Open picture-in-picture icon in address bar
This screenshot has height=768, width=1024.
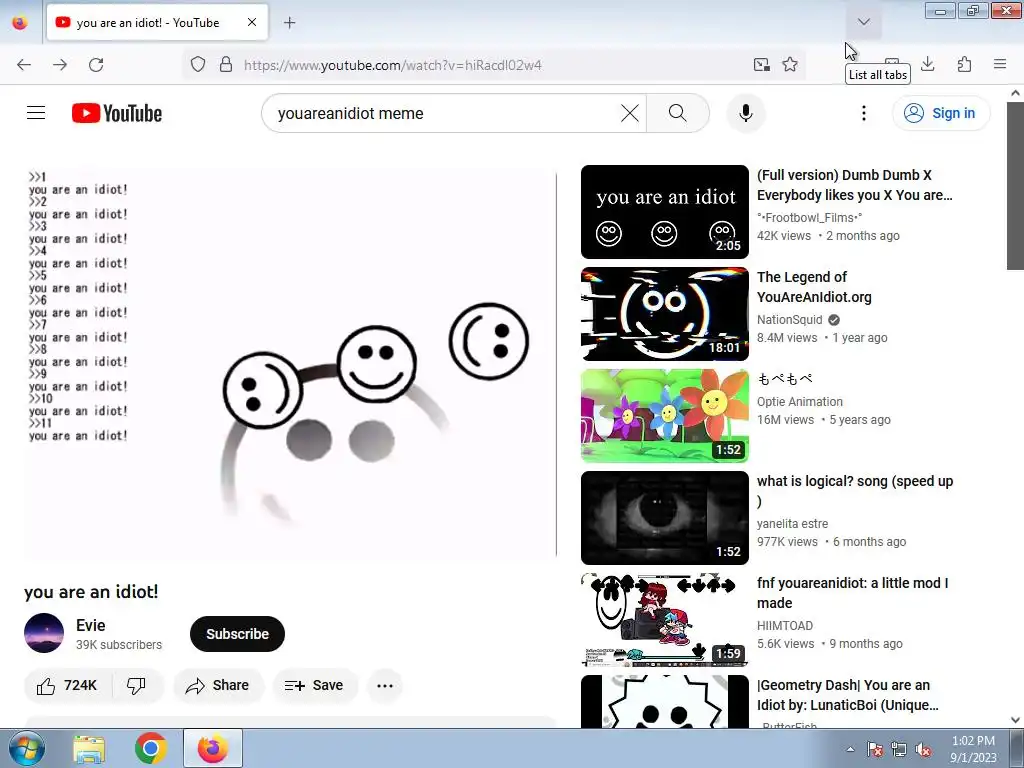761,65
